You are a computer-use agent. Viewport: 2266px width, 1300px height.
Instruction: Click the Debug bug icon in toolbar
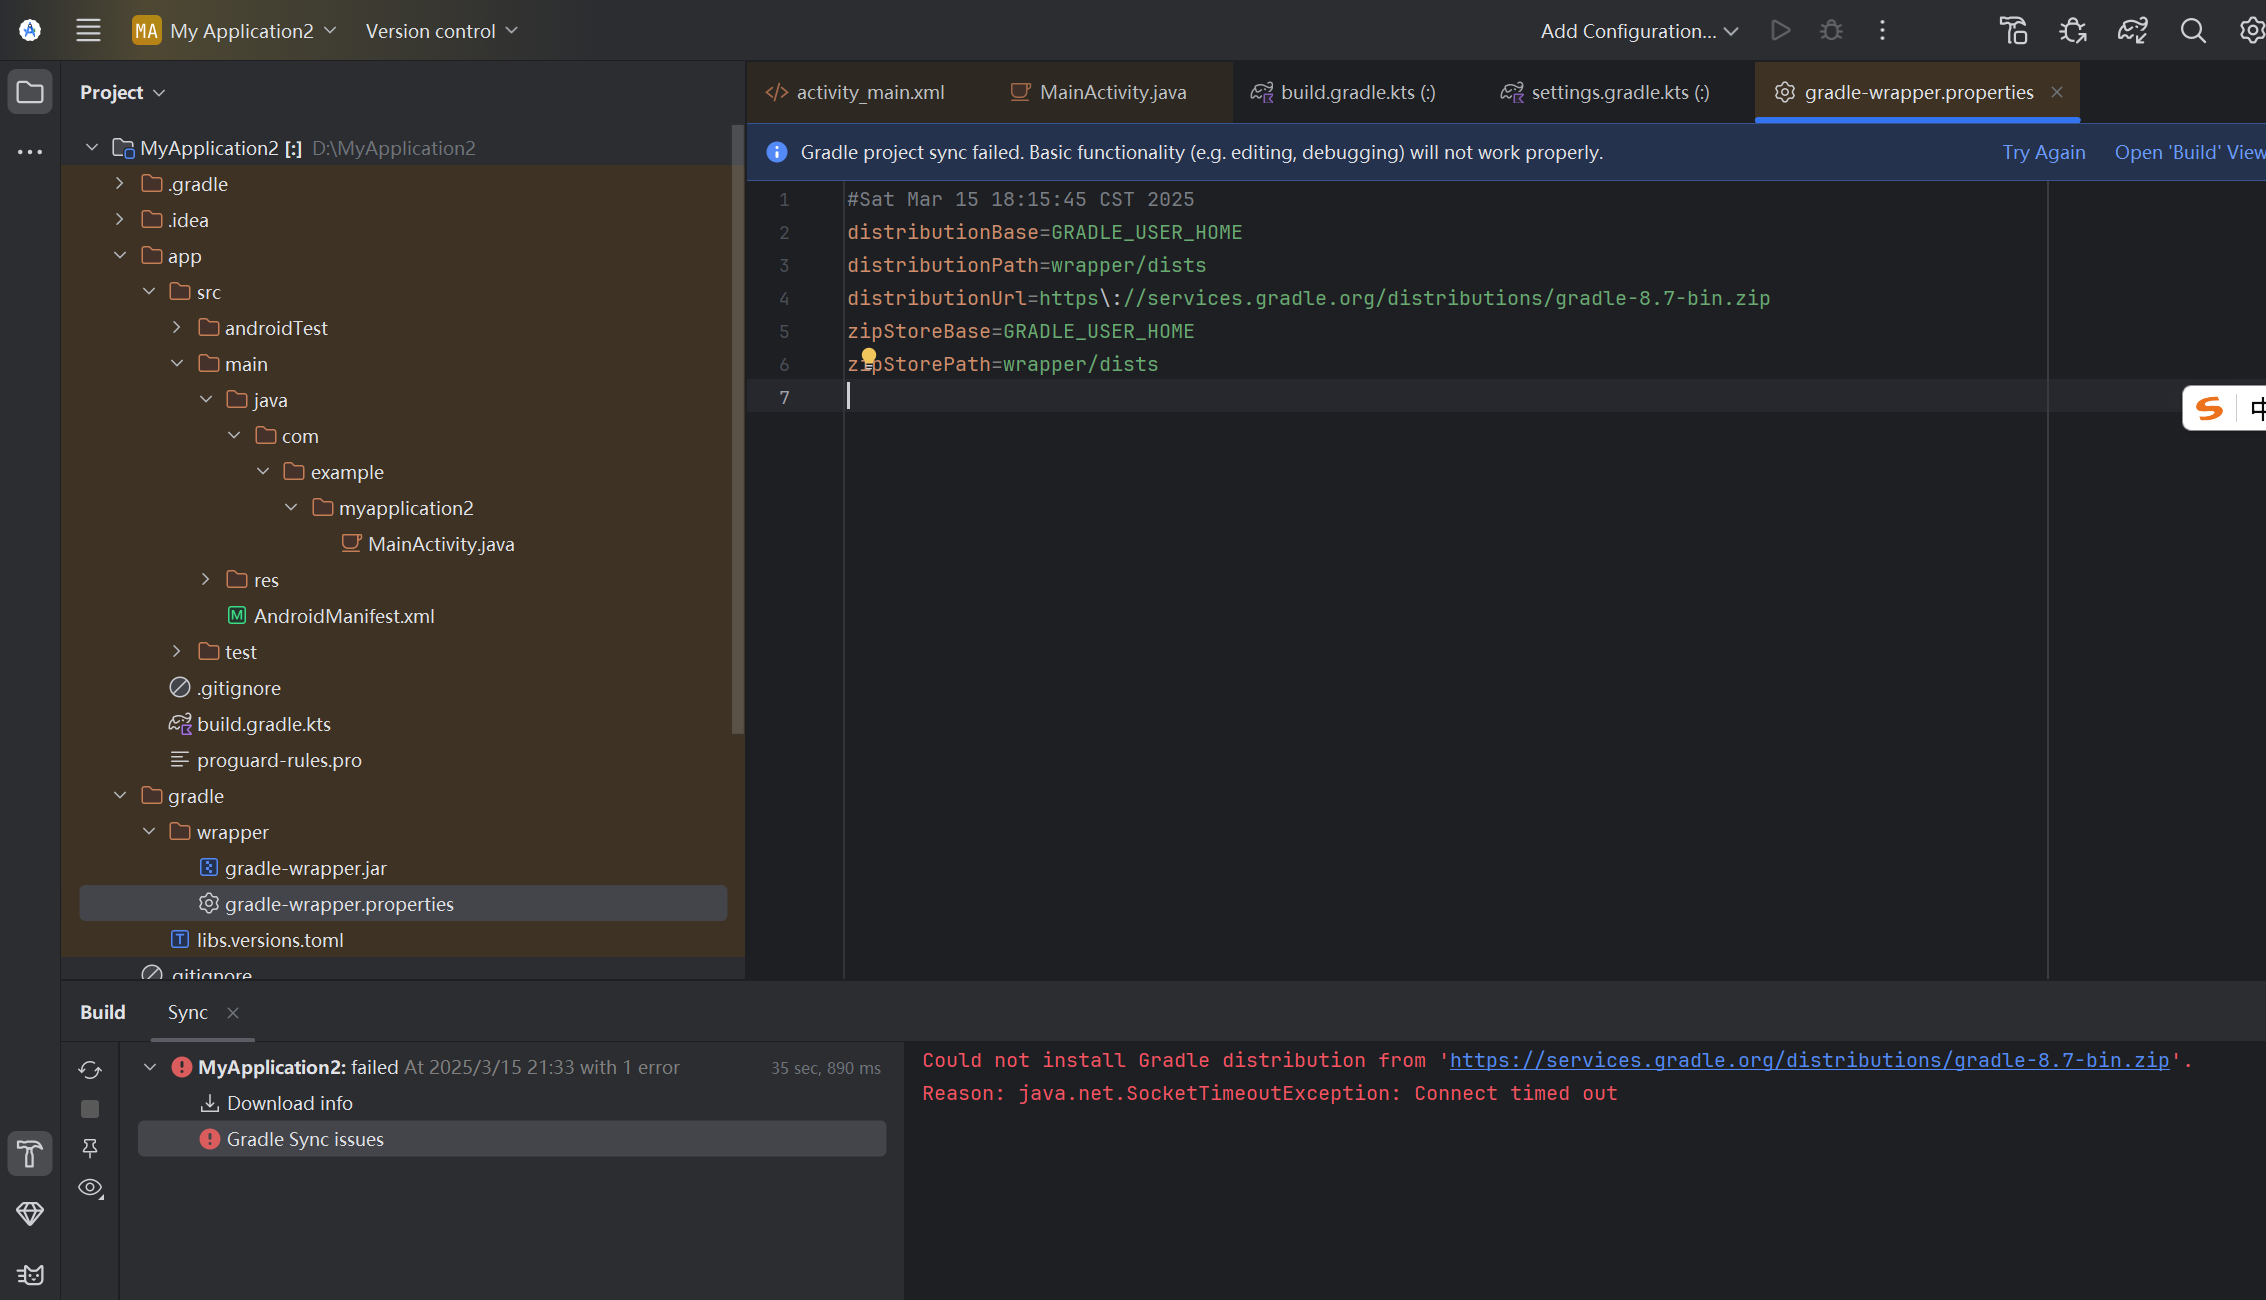pyautogui.click(x=1831, y=31)
